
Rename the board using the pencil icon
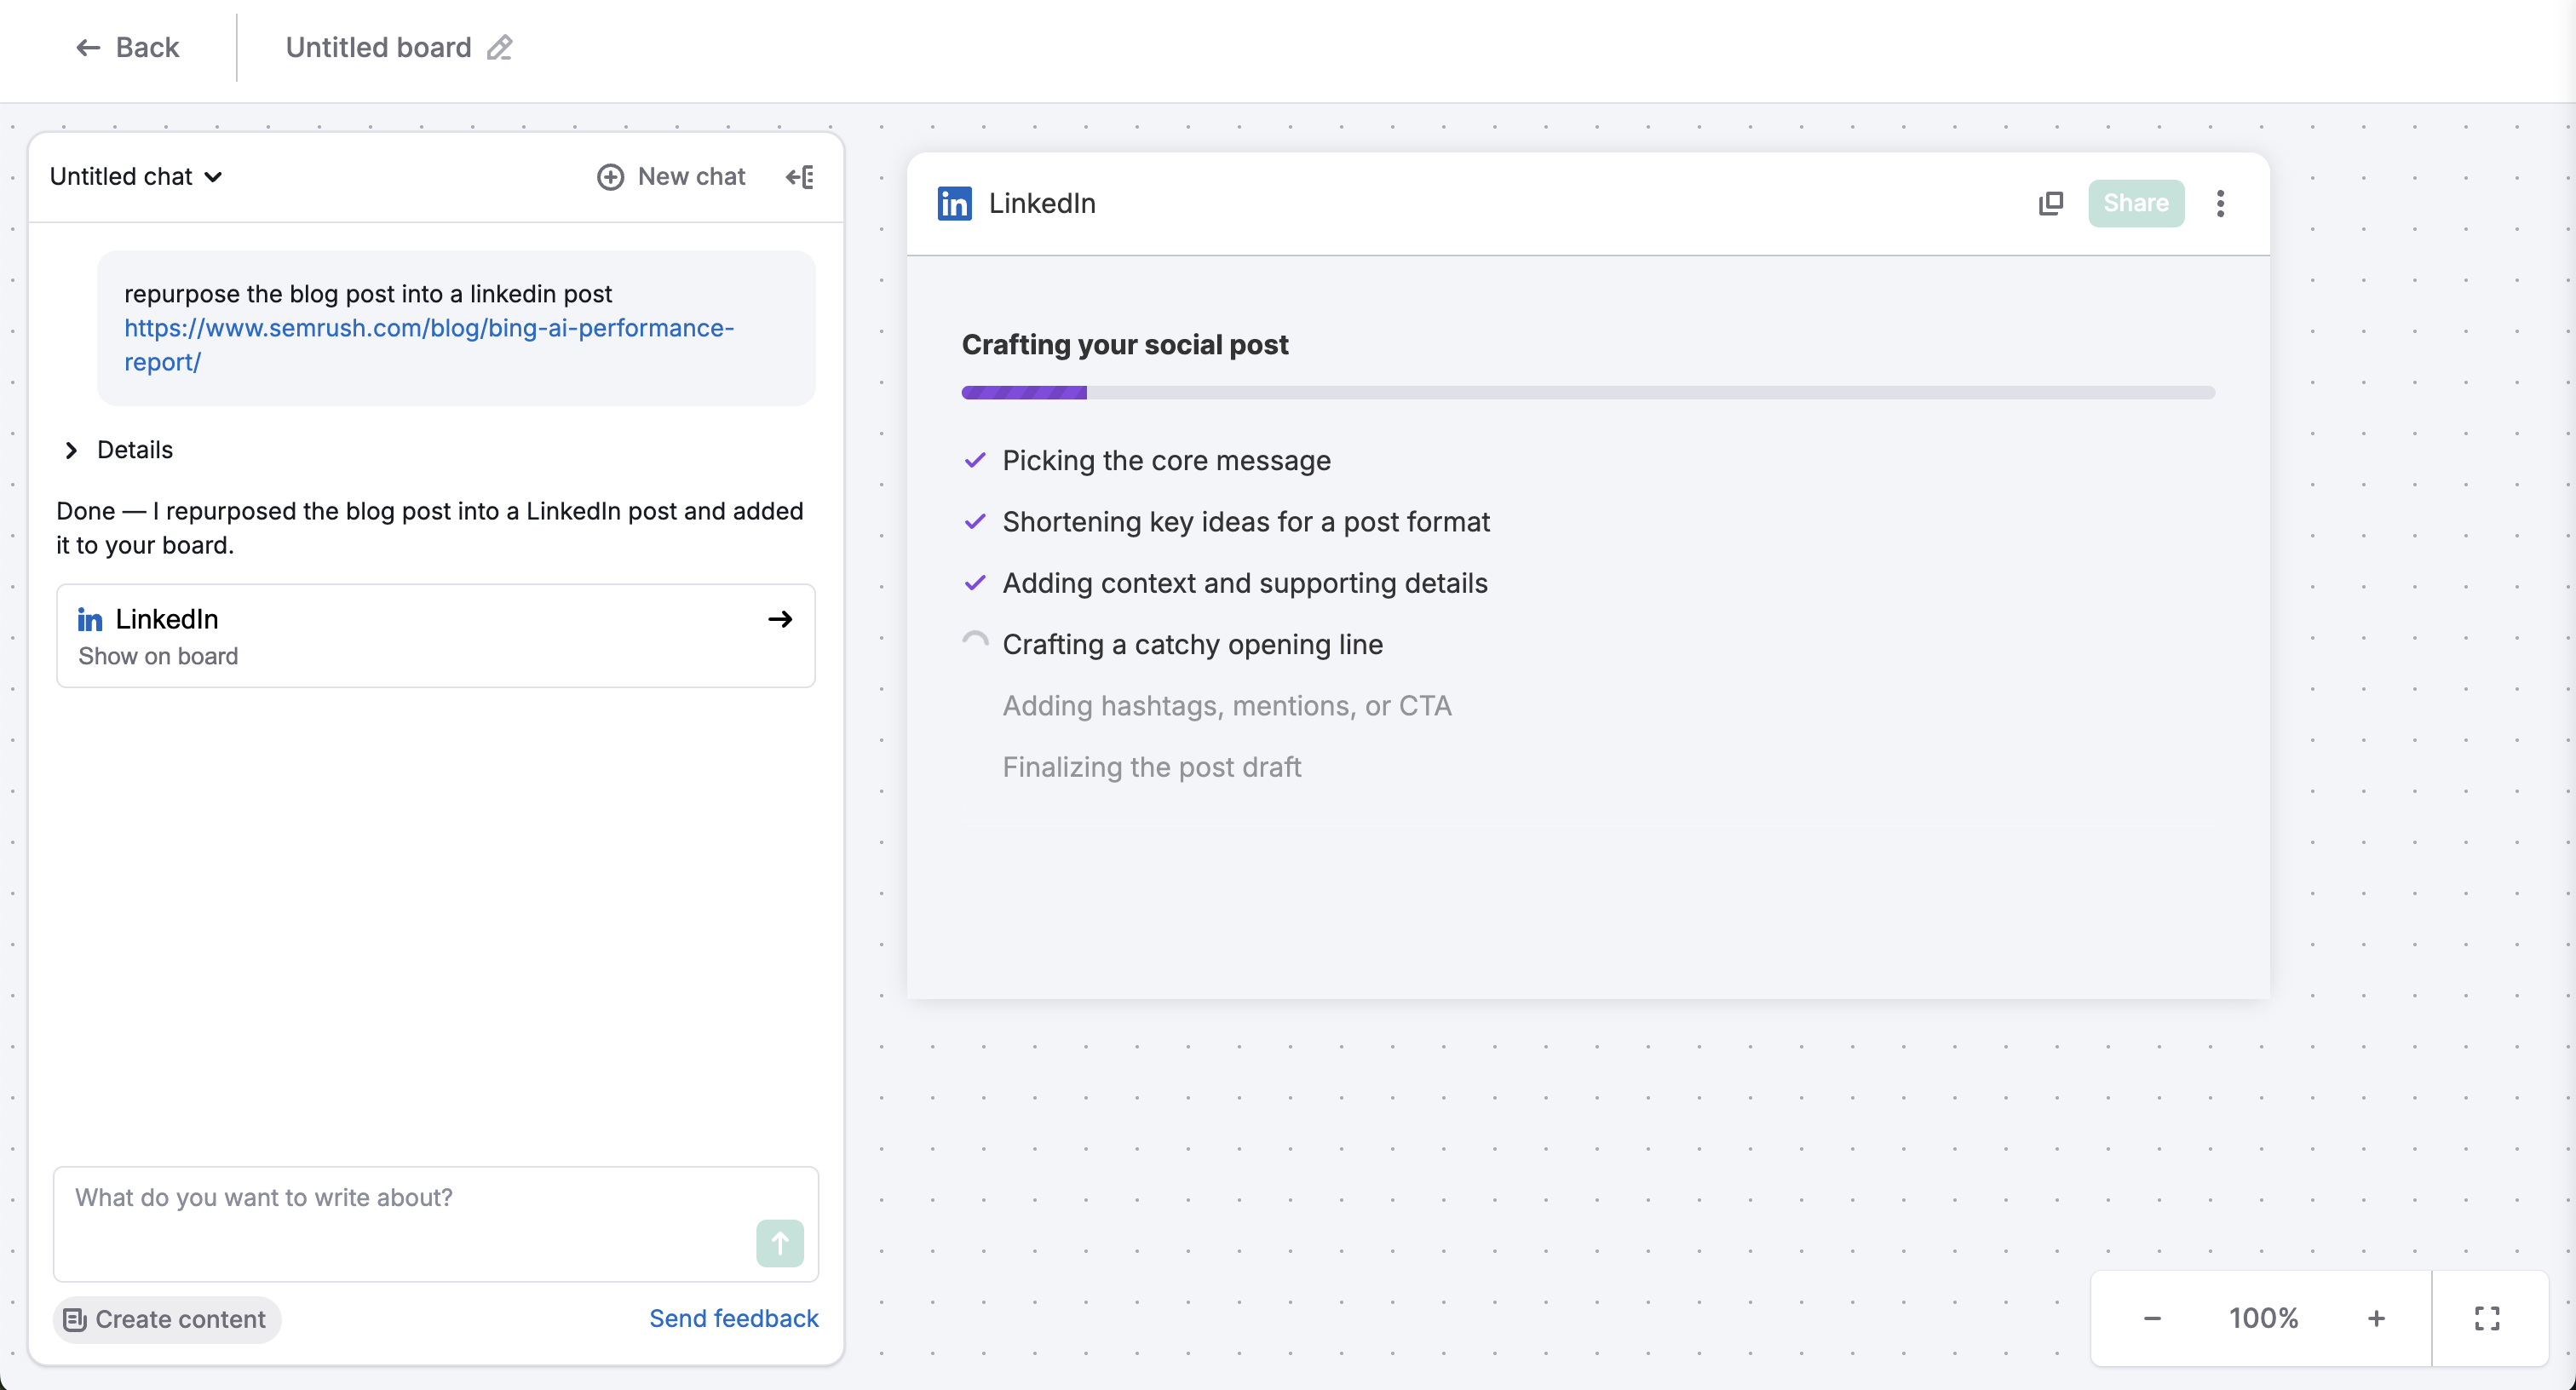pyautogui.click(x=499, y=47)
